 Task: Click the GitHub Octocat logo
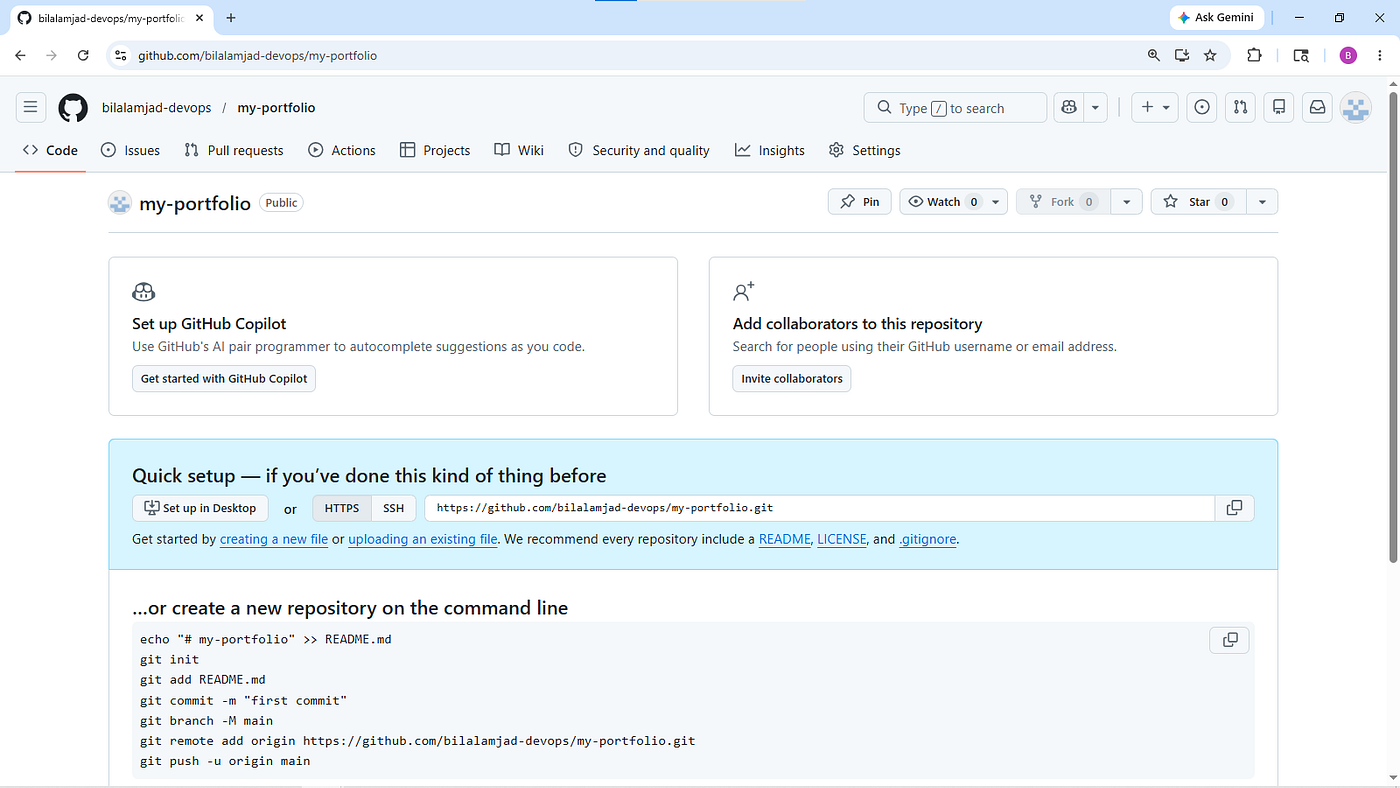(73, 108)
